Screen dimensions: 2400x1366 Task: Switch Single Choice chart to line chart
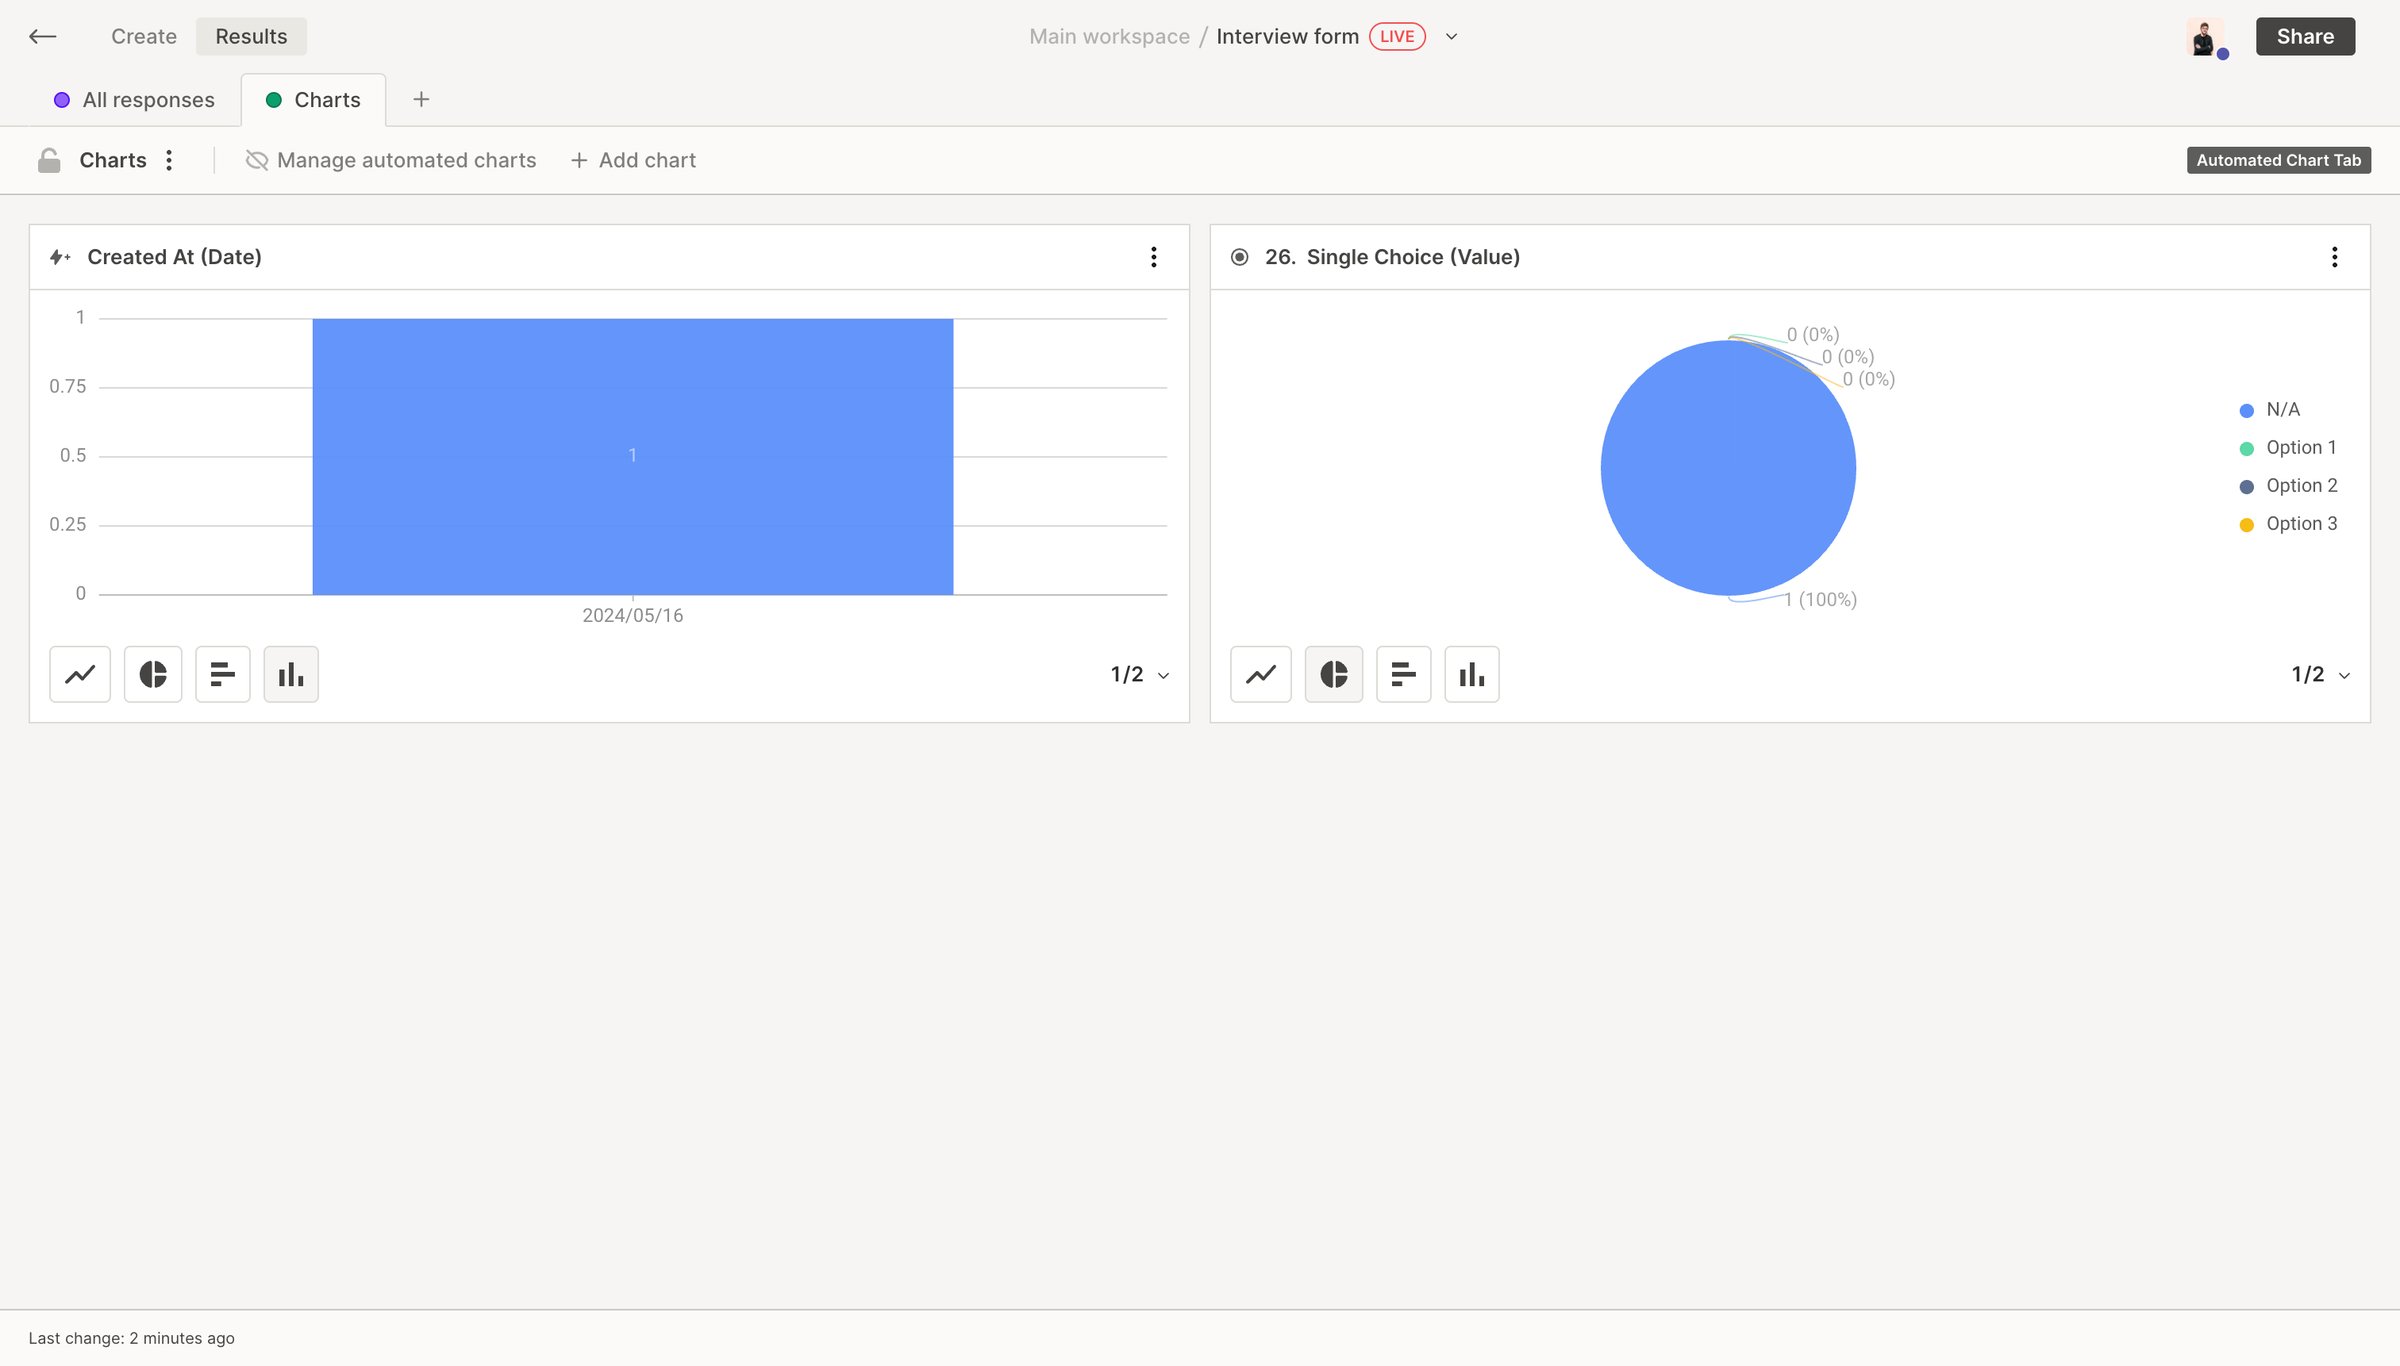click(x=1261, y=674)
